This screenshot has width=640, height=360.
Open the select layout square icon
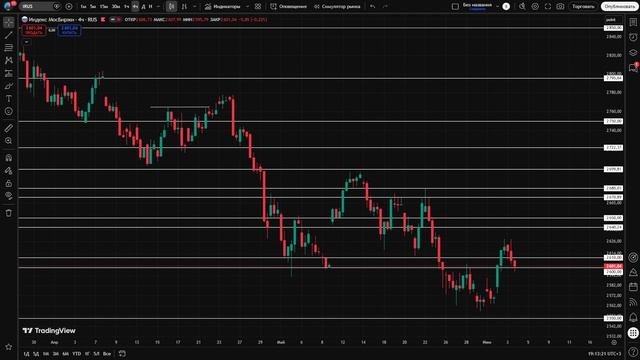coord(455,7)
